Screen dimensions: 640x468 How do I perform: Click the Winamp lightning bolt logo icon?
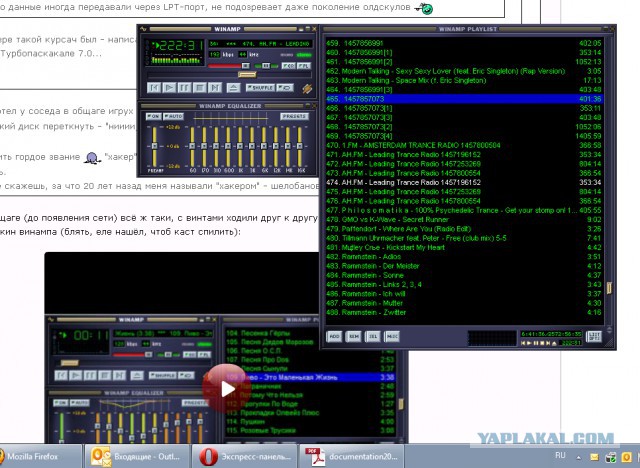(x=307, y=88)
